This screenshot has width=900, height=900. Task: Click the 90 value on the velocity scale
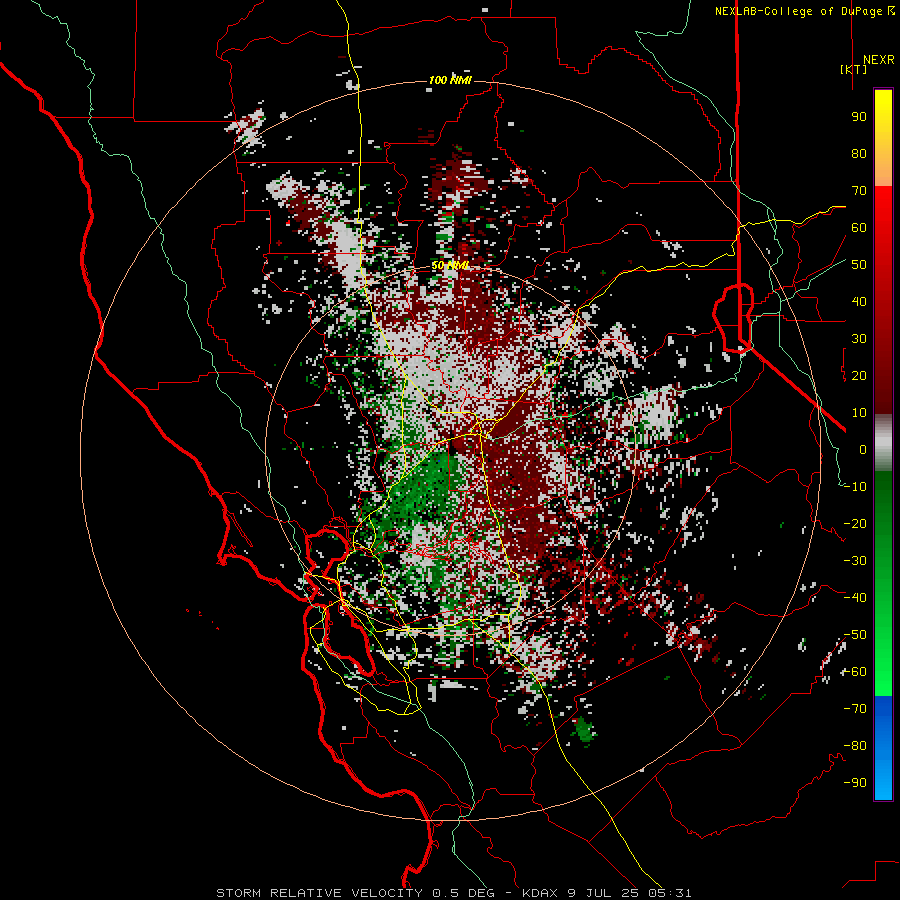[x=859, y=117]
